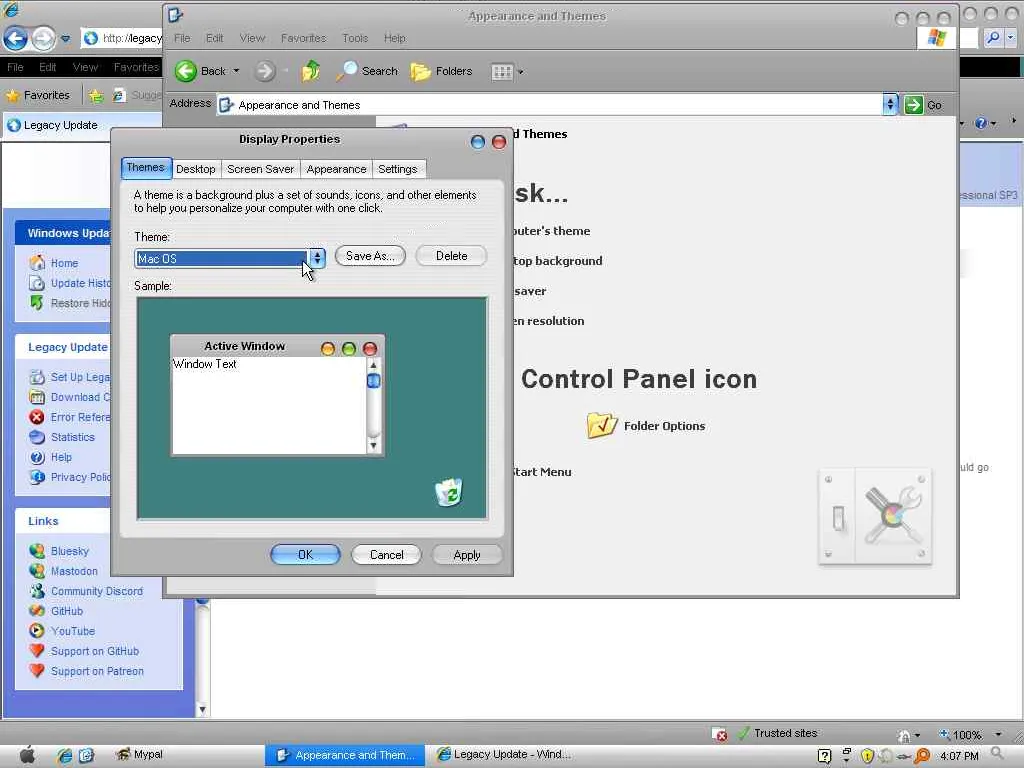This screenshot has width=1024, height=768.
Task: Click the help icon in system tray
Action: point(825,756)
